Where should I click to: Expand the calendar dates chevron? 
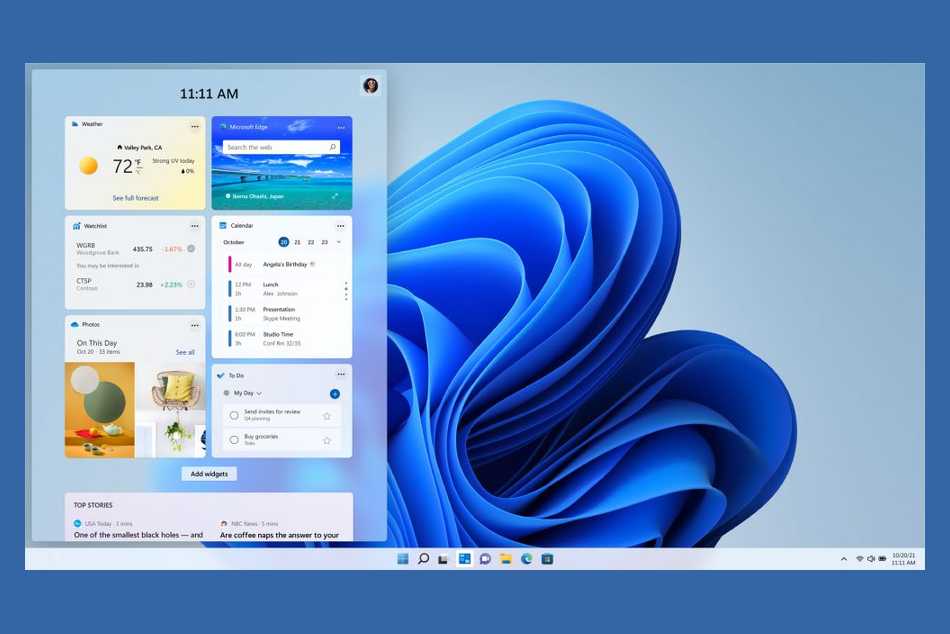pos(338,242)
